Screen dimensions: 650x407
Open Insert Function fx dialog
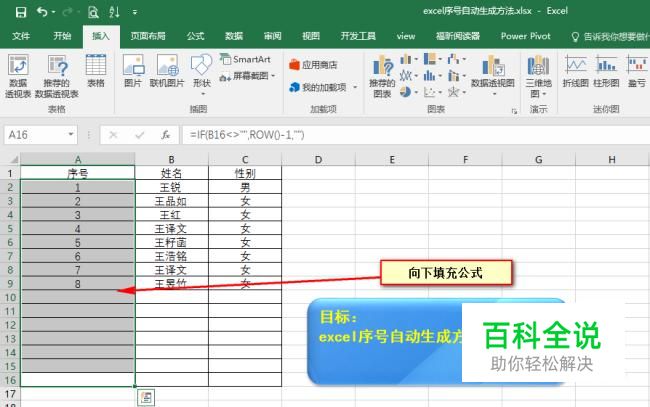tap(165, 135)
